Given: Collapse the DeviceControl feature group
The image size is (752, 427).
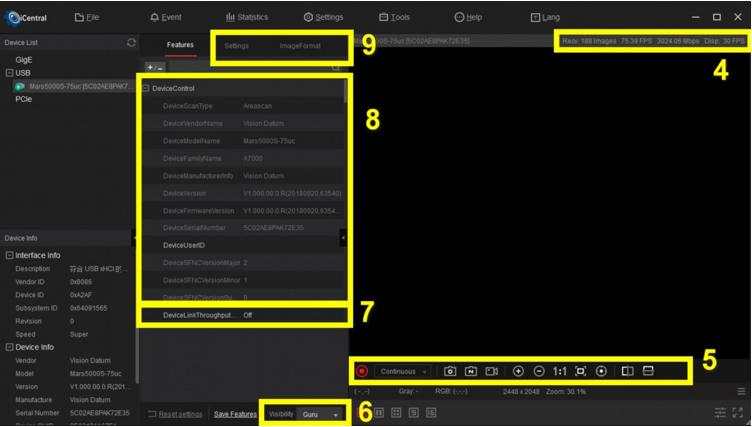Looking at the screenshot, I should pyautogui.click(x=146, y=88).
